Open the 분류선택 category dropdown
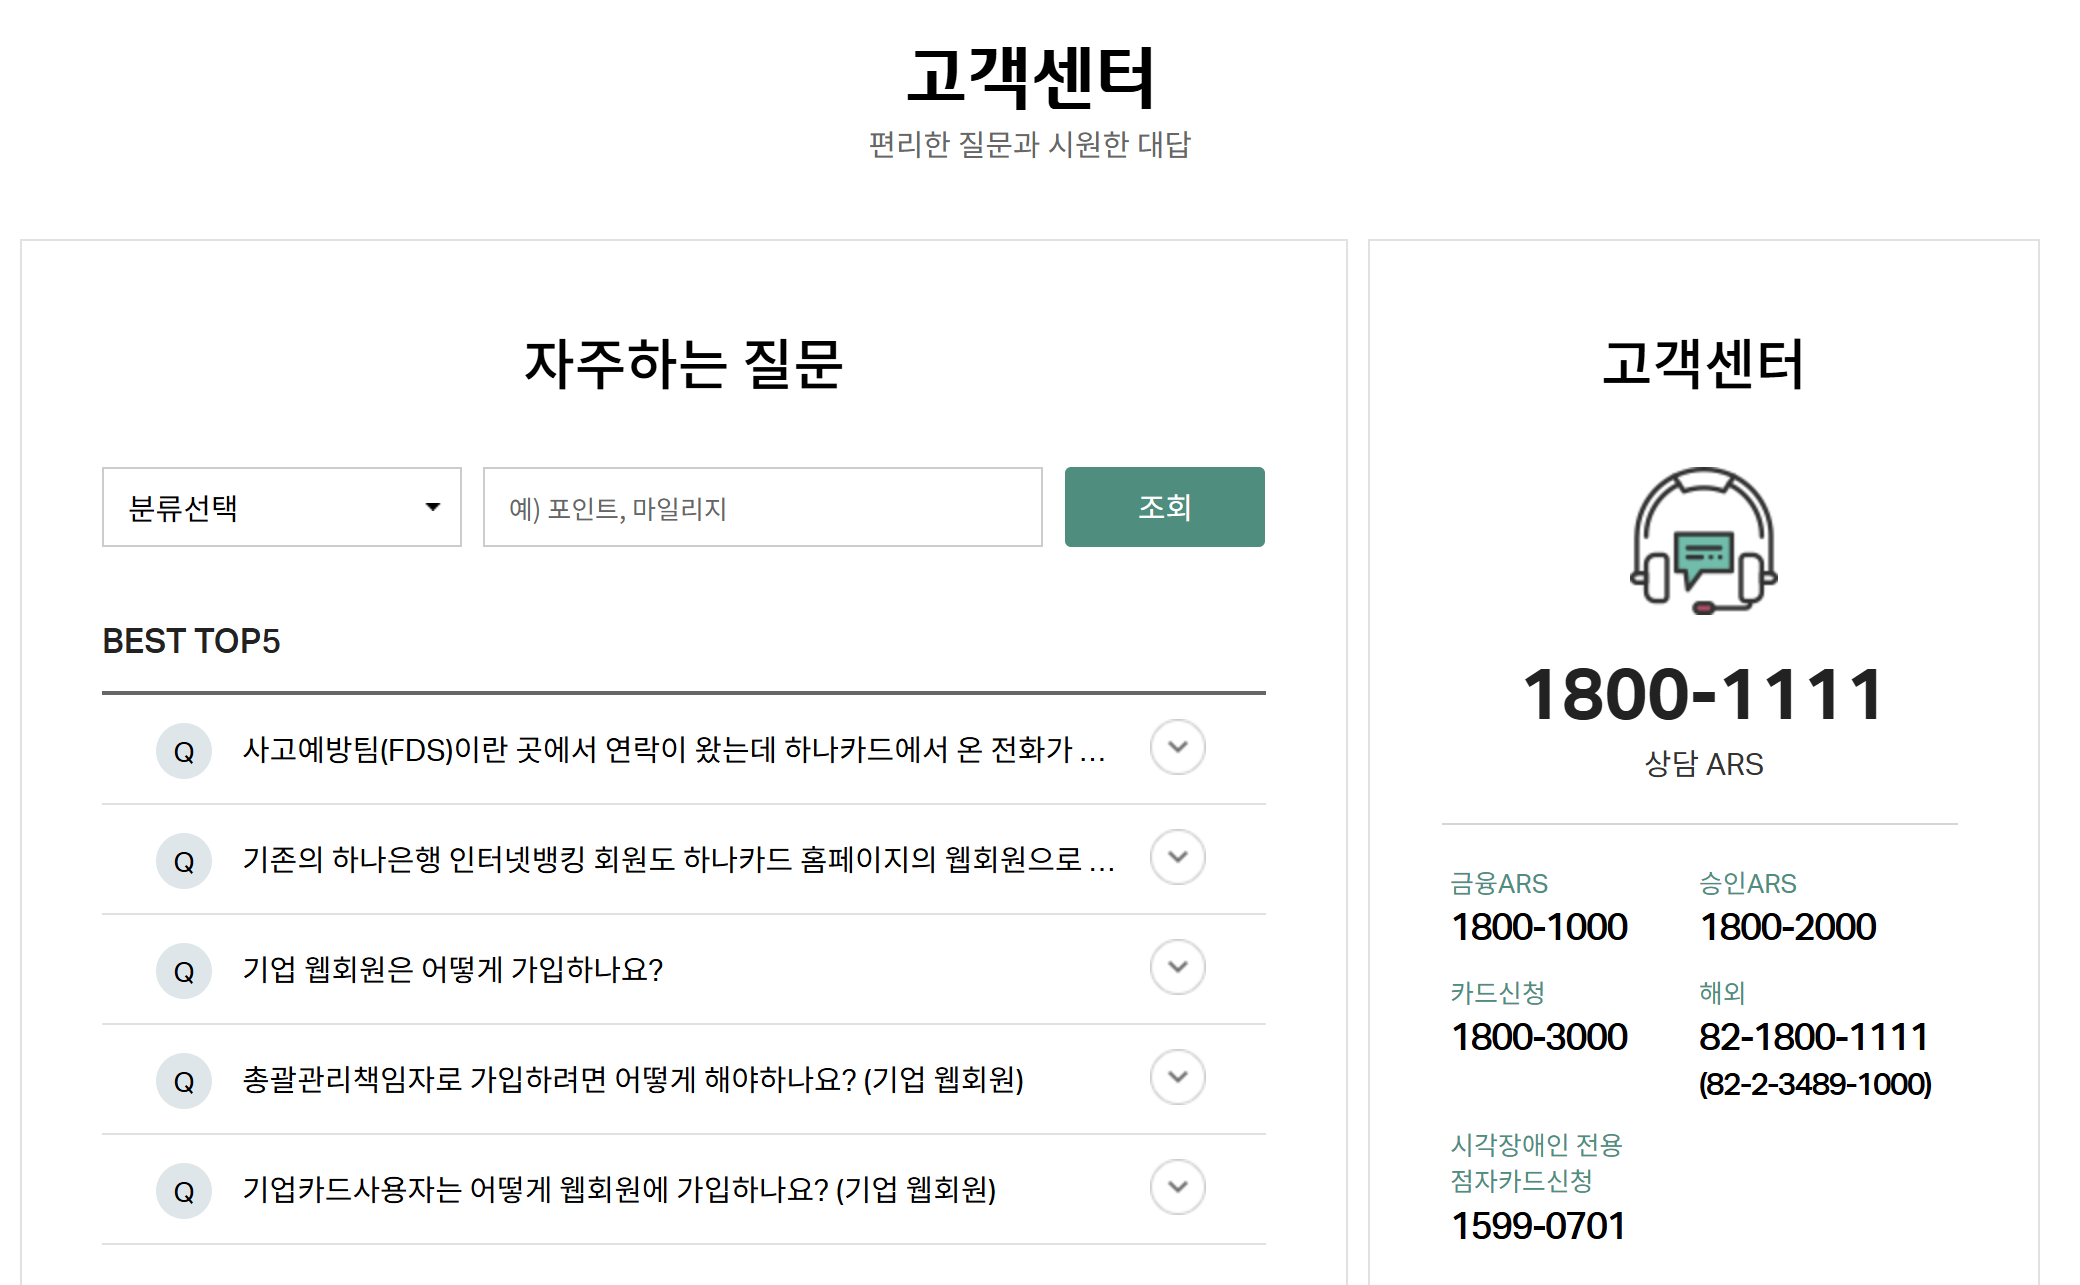Screen dimensions: 2080x1285 [x=282, y=507]
